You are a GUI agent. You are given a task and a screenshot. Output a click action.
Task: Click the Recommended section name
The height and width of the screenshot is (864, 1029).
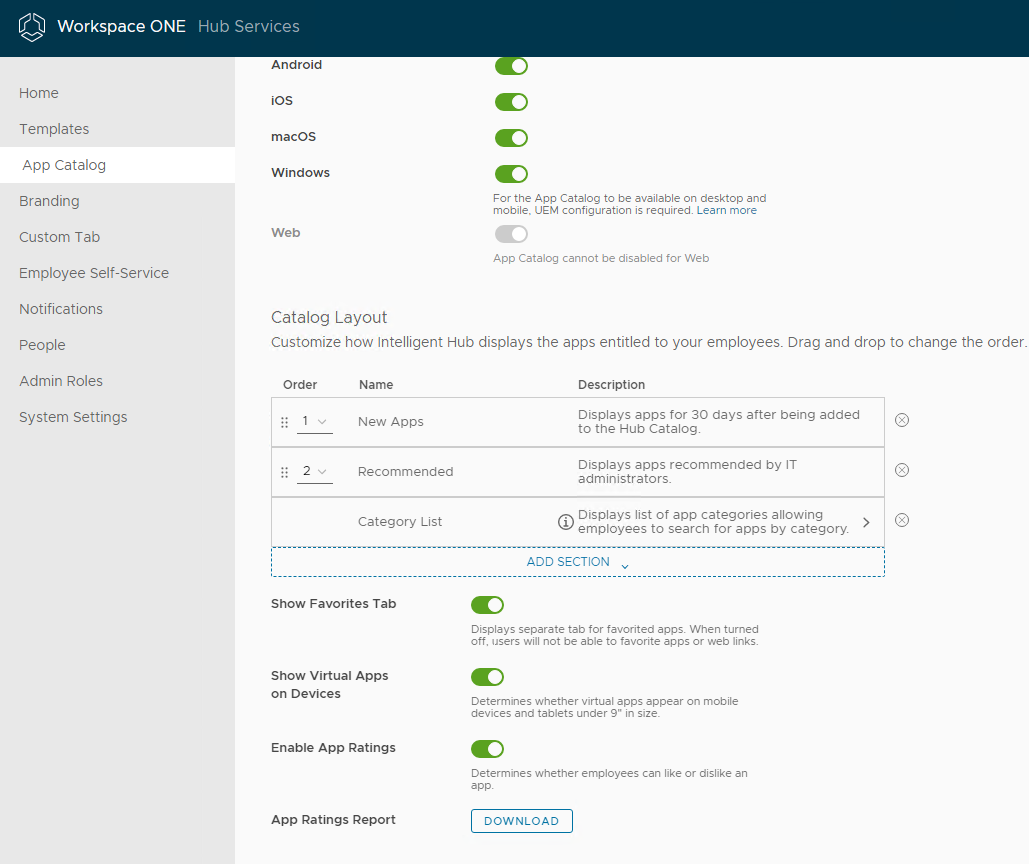[x=406, y=472]
